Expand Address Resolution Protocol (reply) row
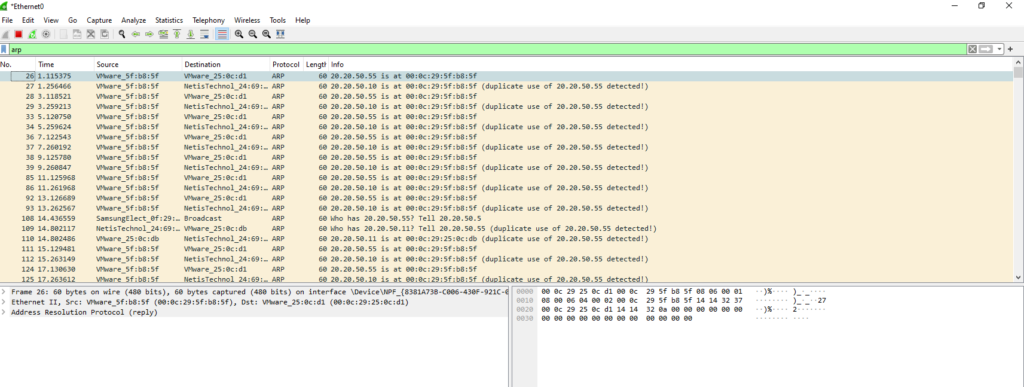Screen dimensions: 1024x387 coord(4,313)
